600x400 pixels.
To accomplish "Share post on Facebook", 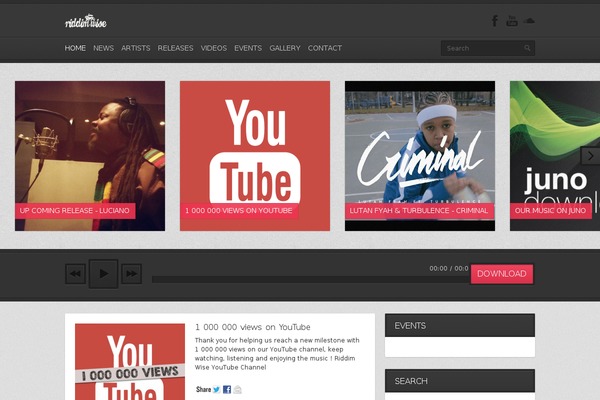I will pyautogui.click(x=227, y=389).
